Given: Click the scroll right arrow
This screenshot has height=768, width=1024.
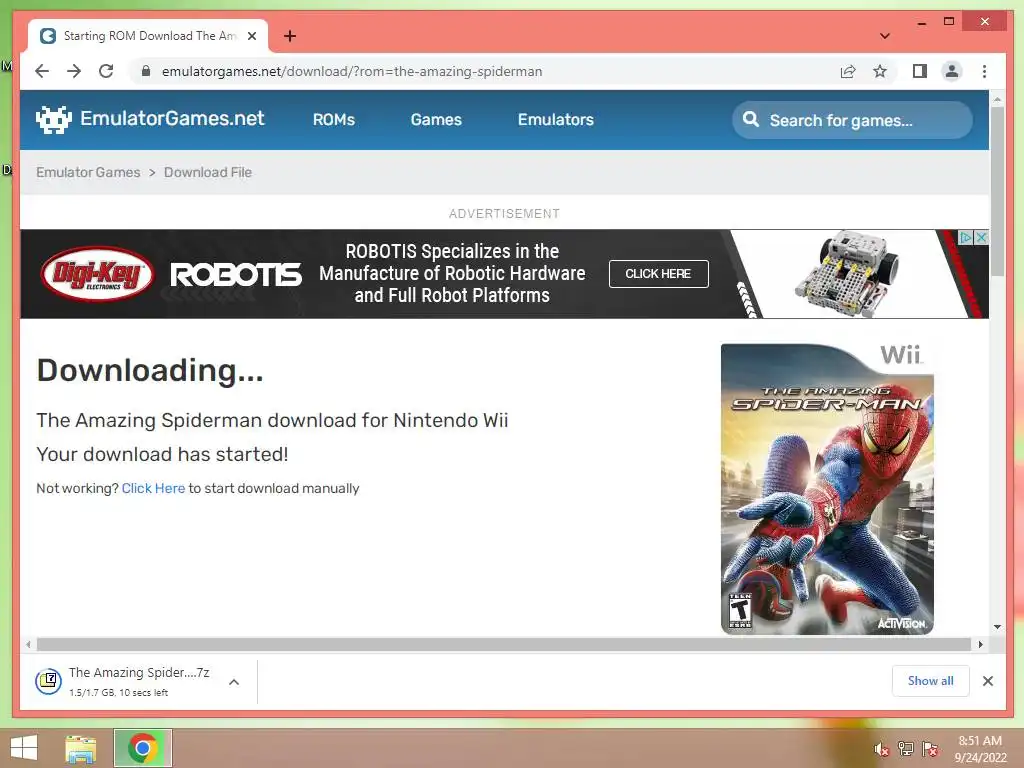Looking at the screenshot, I should point(980,645).
